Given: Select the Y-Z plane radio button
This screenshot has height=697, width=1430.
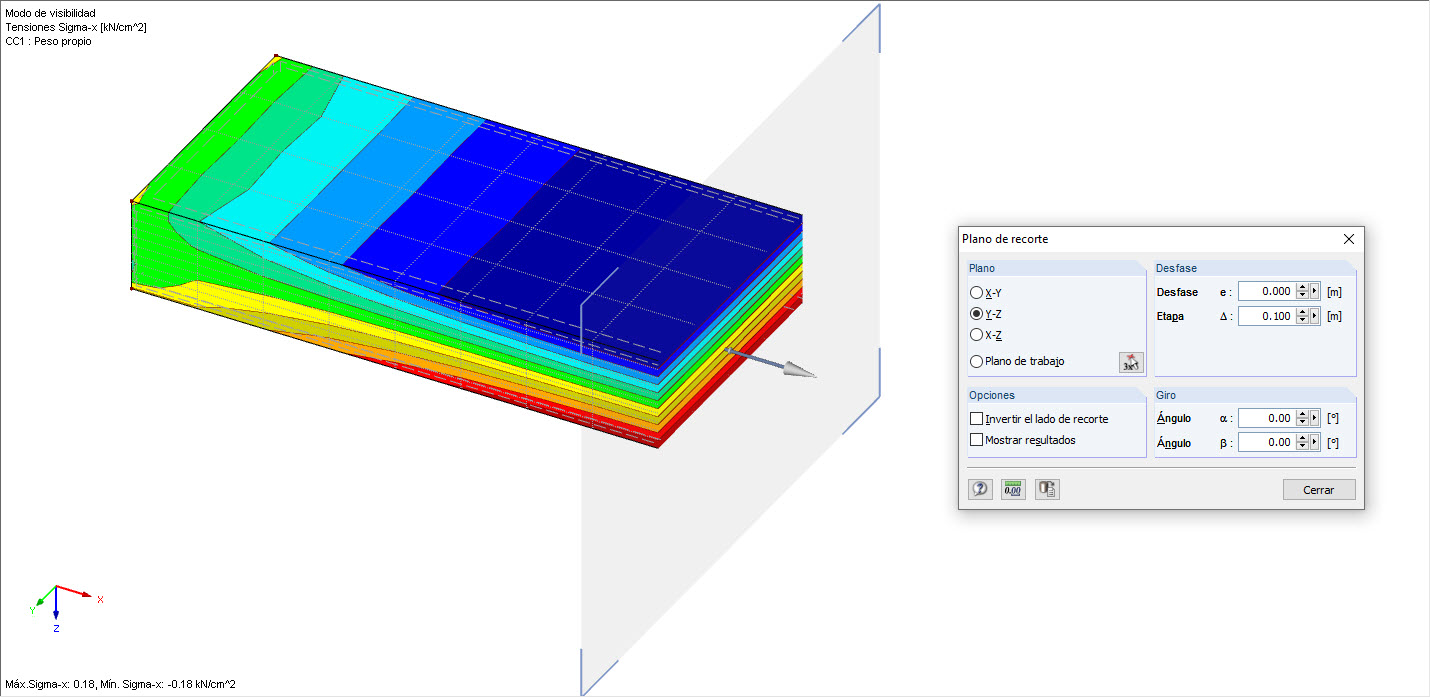Looking at the screenshot, I should pos(976,314).
